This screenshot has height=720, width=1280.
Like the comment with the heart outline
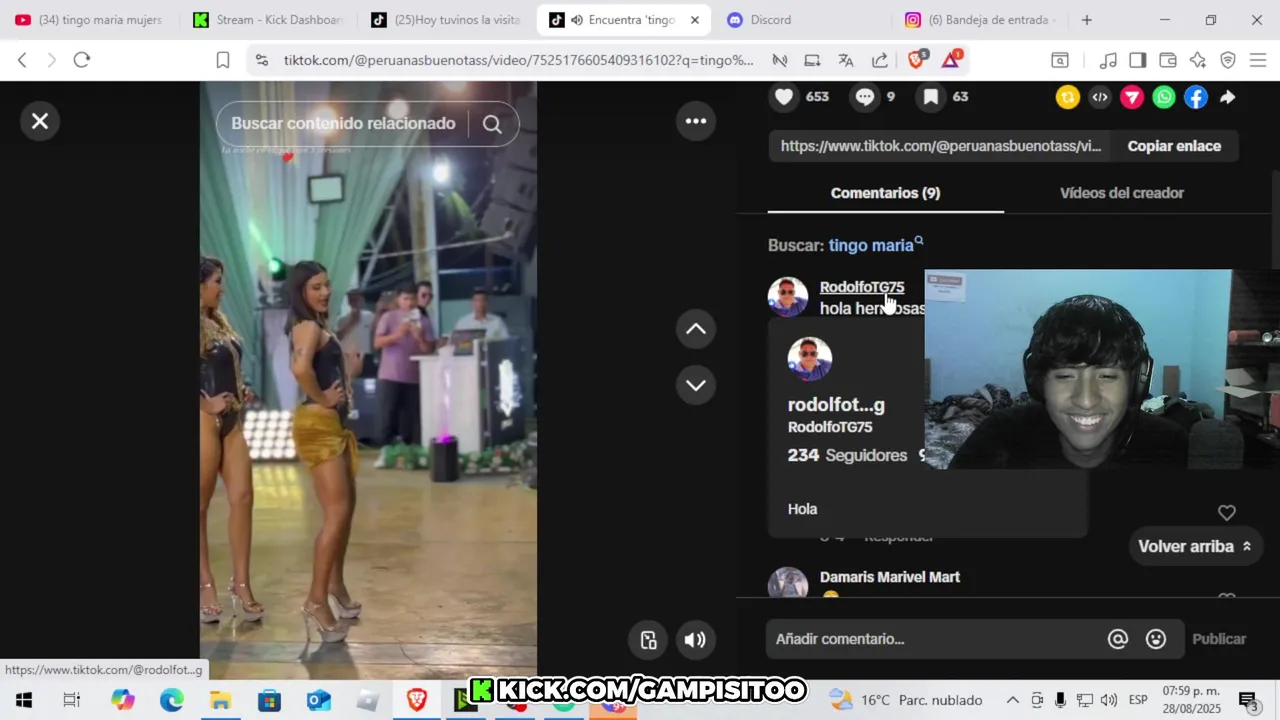pyautogui.click(x=1227, y=513)
